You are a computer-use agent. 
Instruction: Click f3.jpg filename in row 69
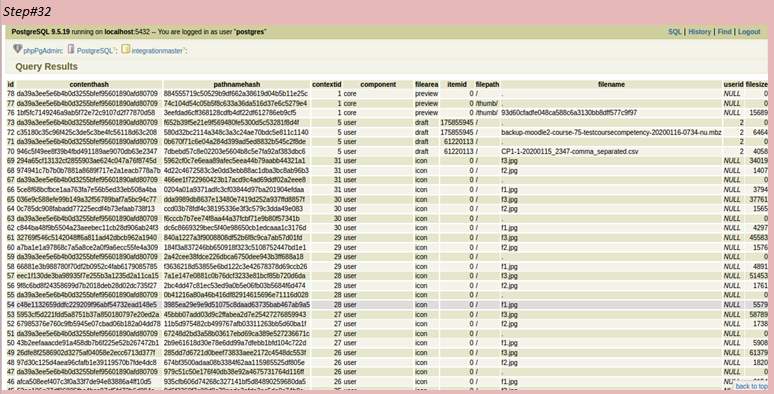point(509,161)
